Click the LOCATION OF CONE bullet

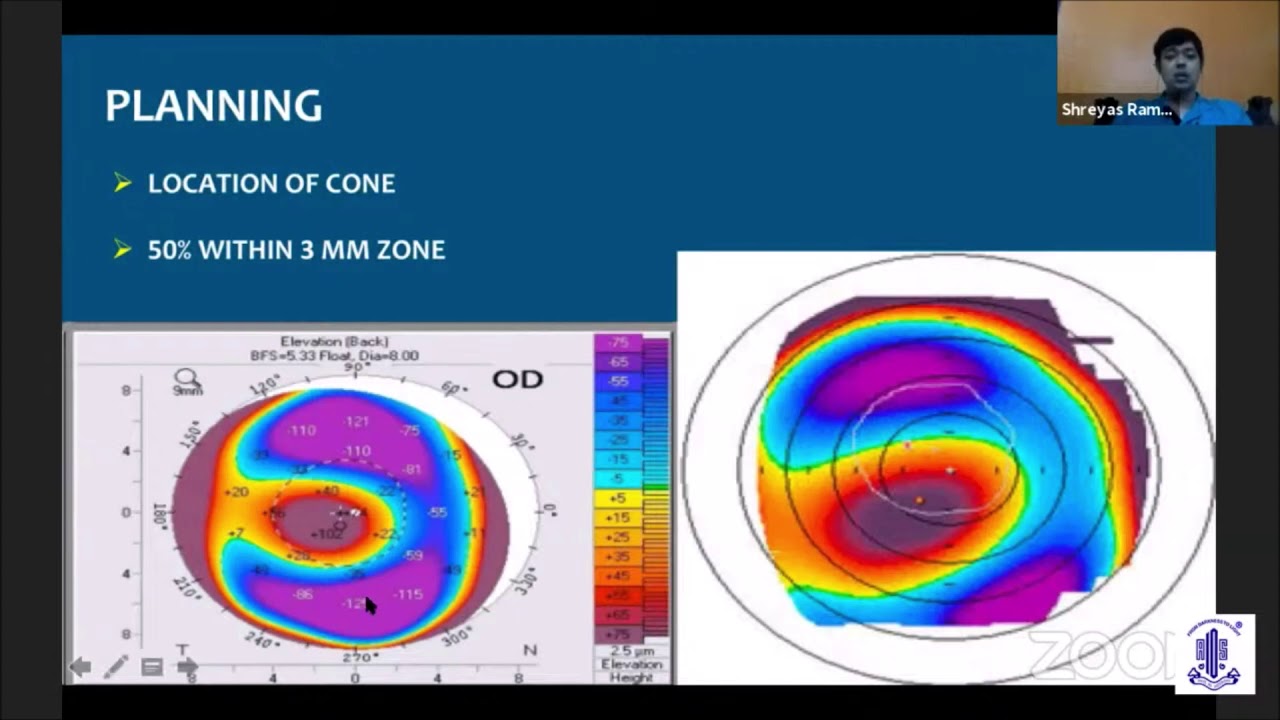pos(271,183)
